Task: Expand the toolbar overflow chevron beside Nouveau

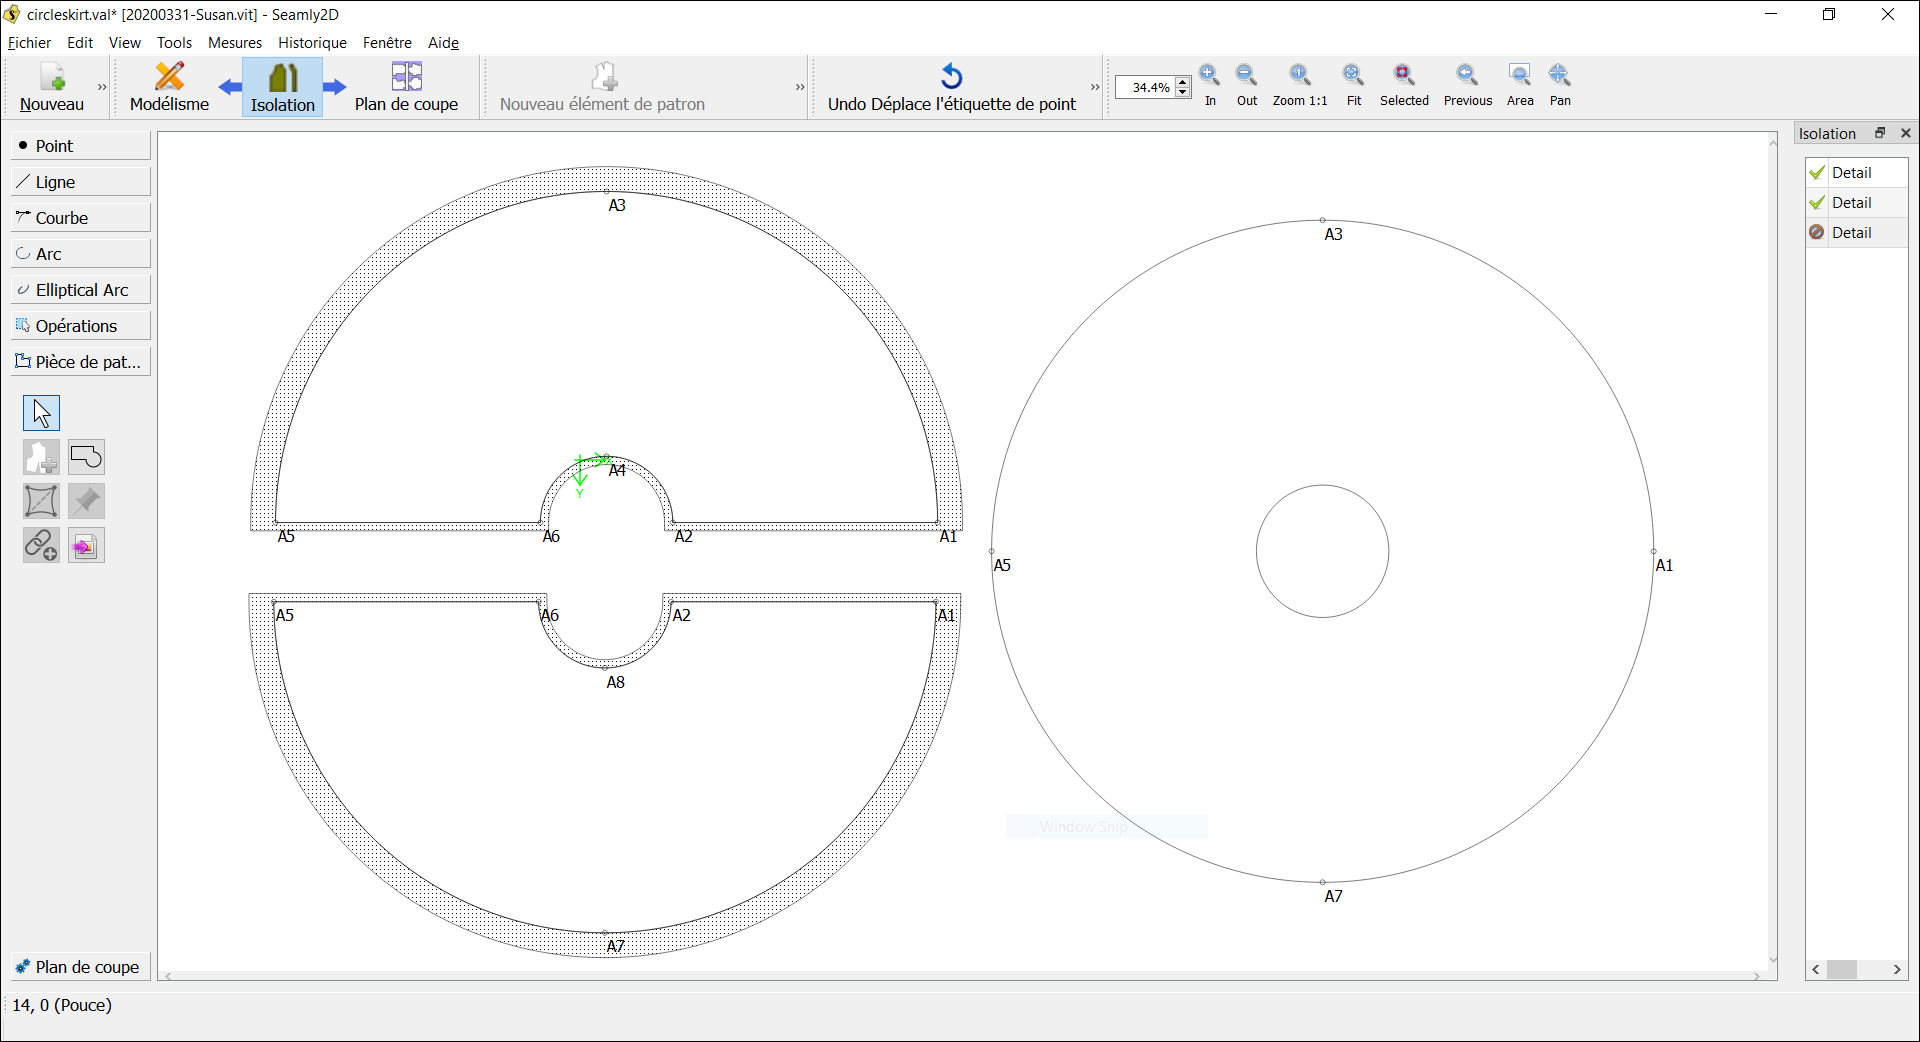Action: click(102, 88)
